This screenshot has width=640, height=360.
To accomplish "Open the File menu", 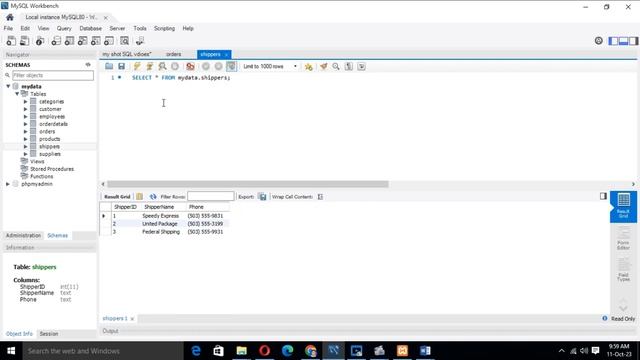I will pos(8,28).
